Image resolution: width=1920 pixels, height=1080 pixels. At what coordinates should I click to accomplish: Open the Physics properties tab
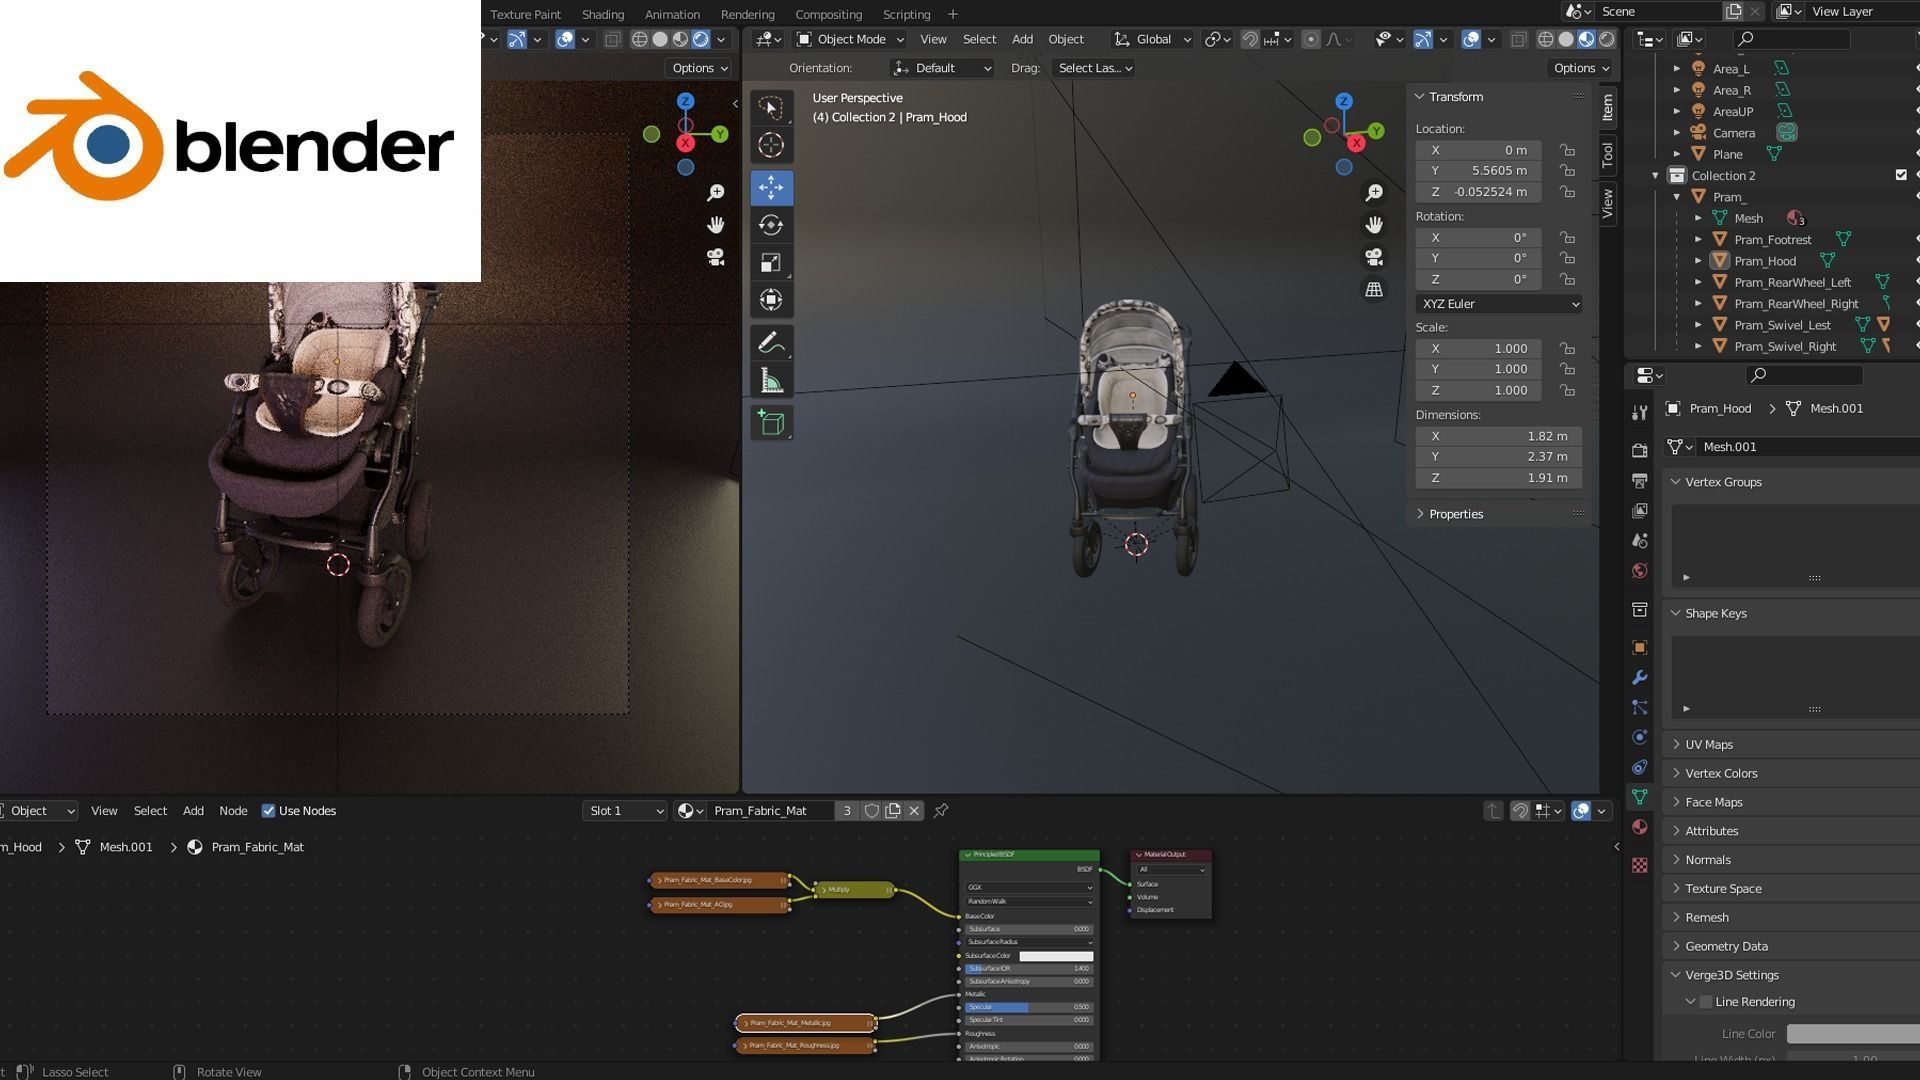[x=1639, y=737]
